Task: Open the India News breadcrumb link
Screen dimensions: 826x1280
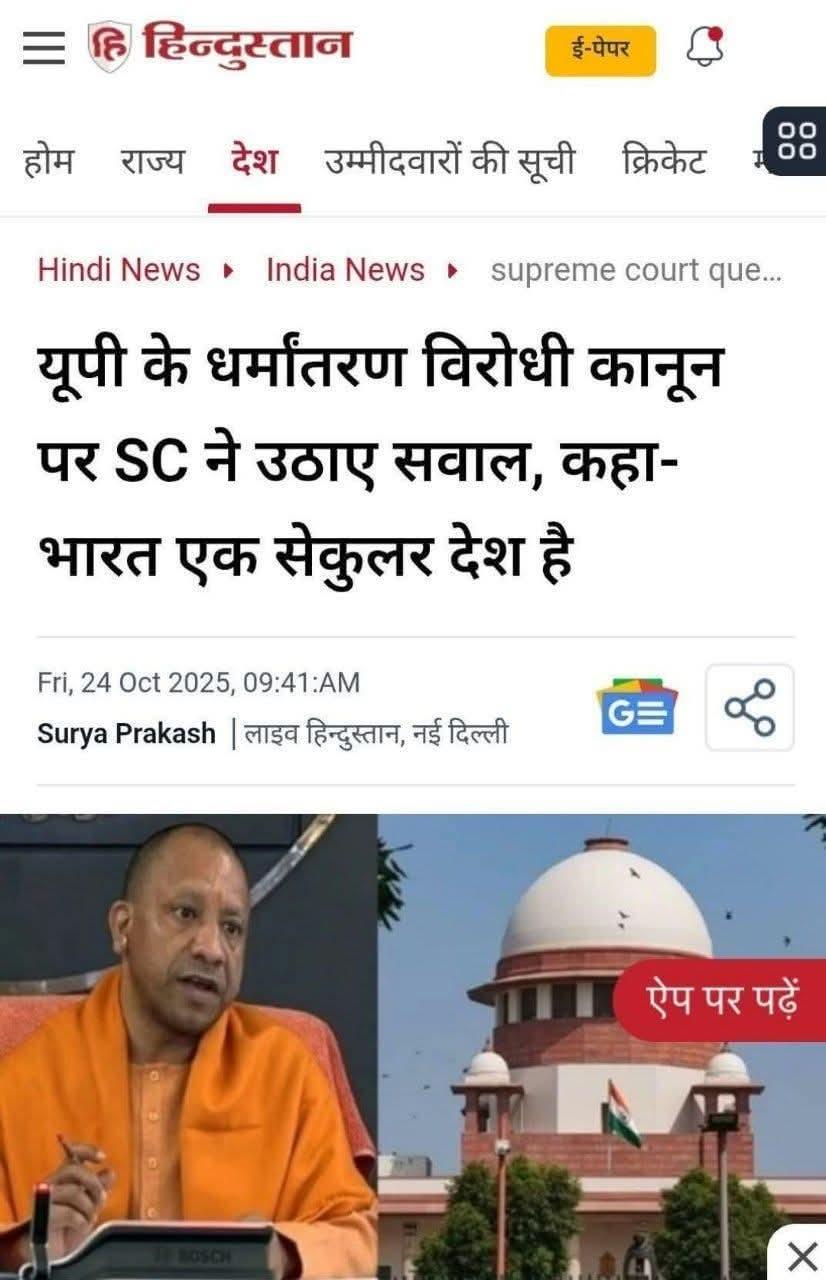Action: coord(345,270)
